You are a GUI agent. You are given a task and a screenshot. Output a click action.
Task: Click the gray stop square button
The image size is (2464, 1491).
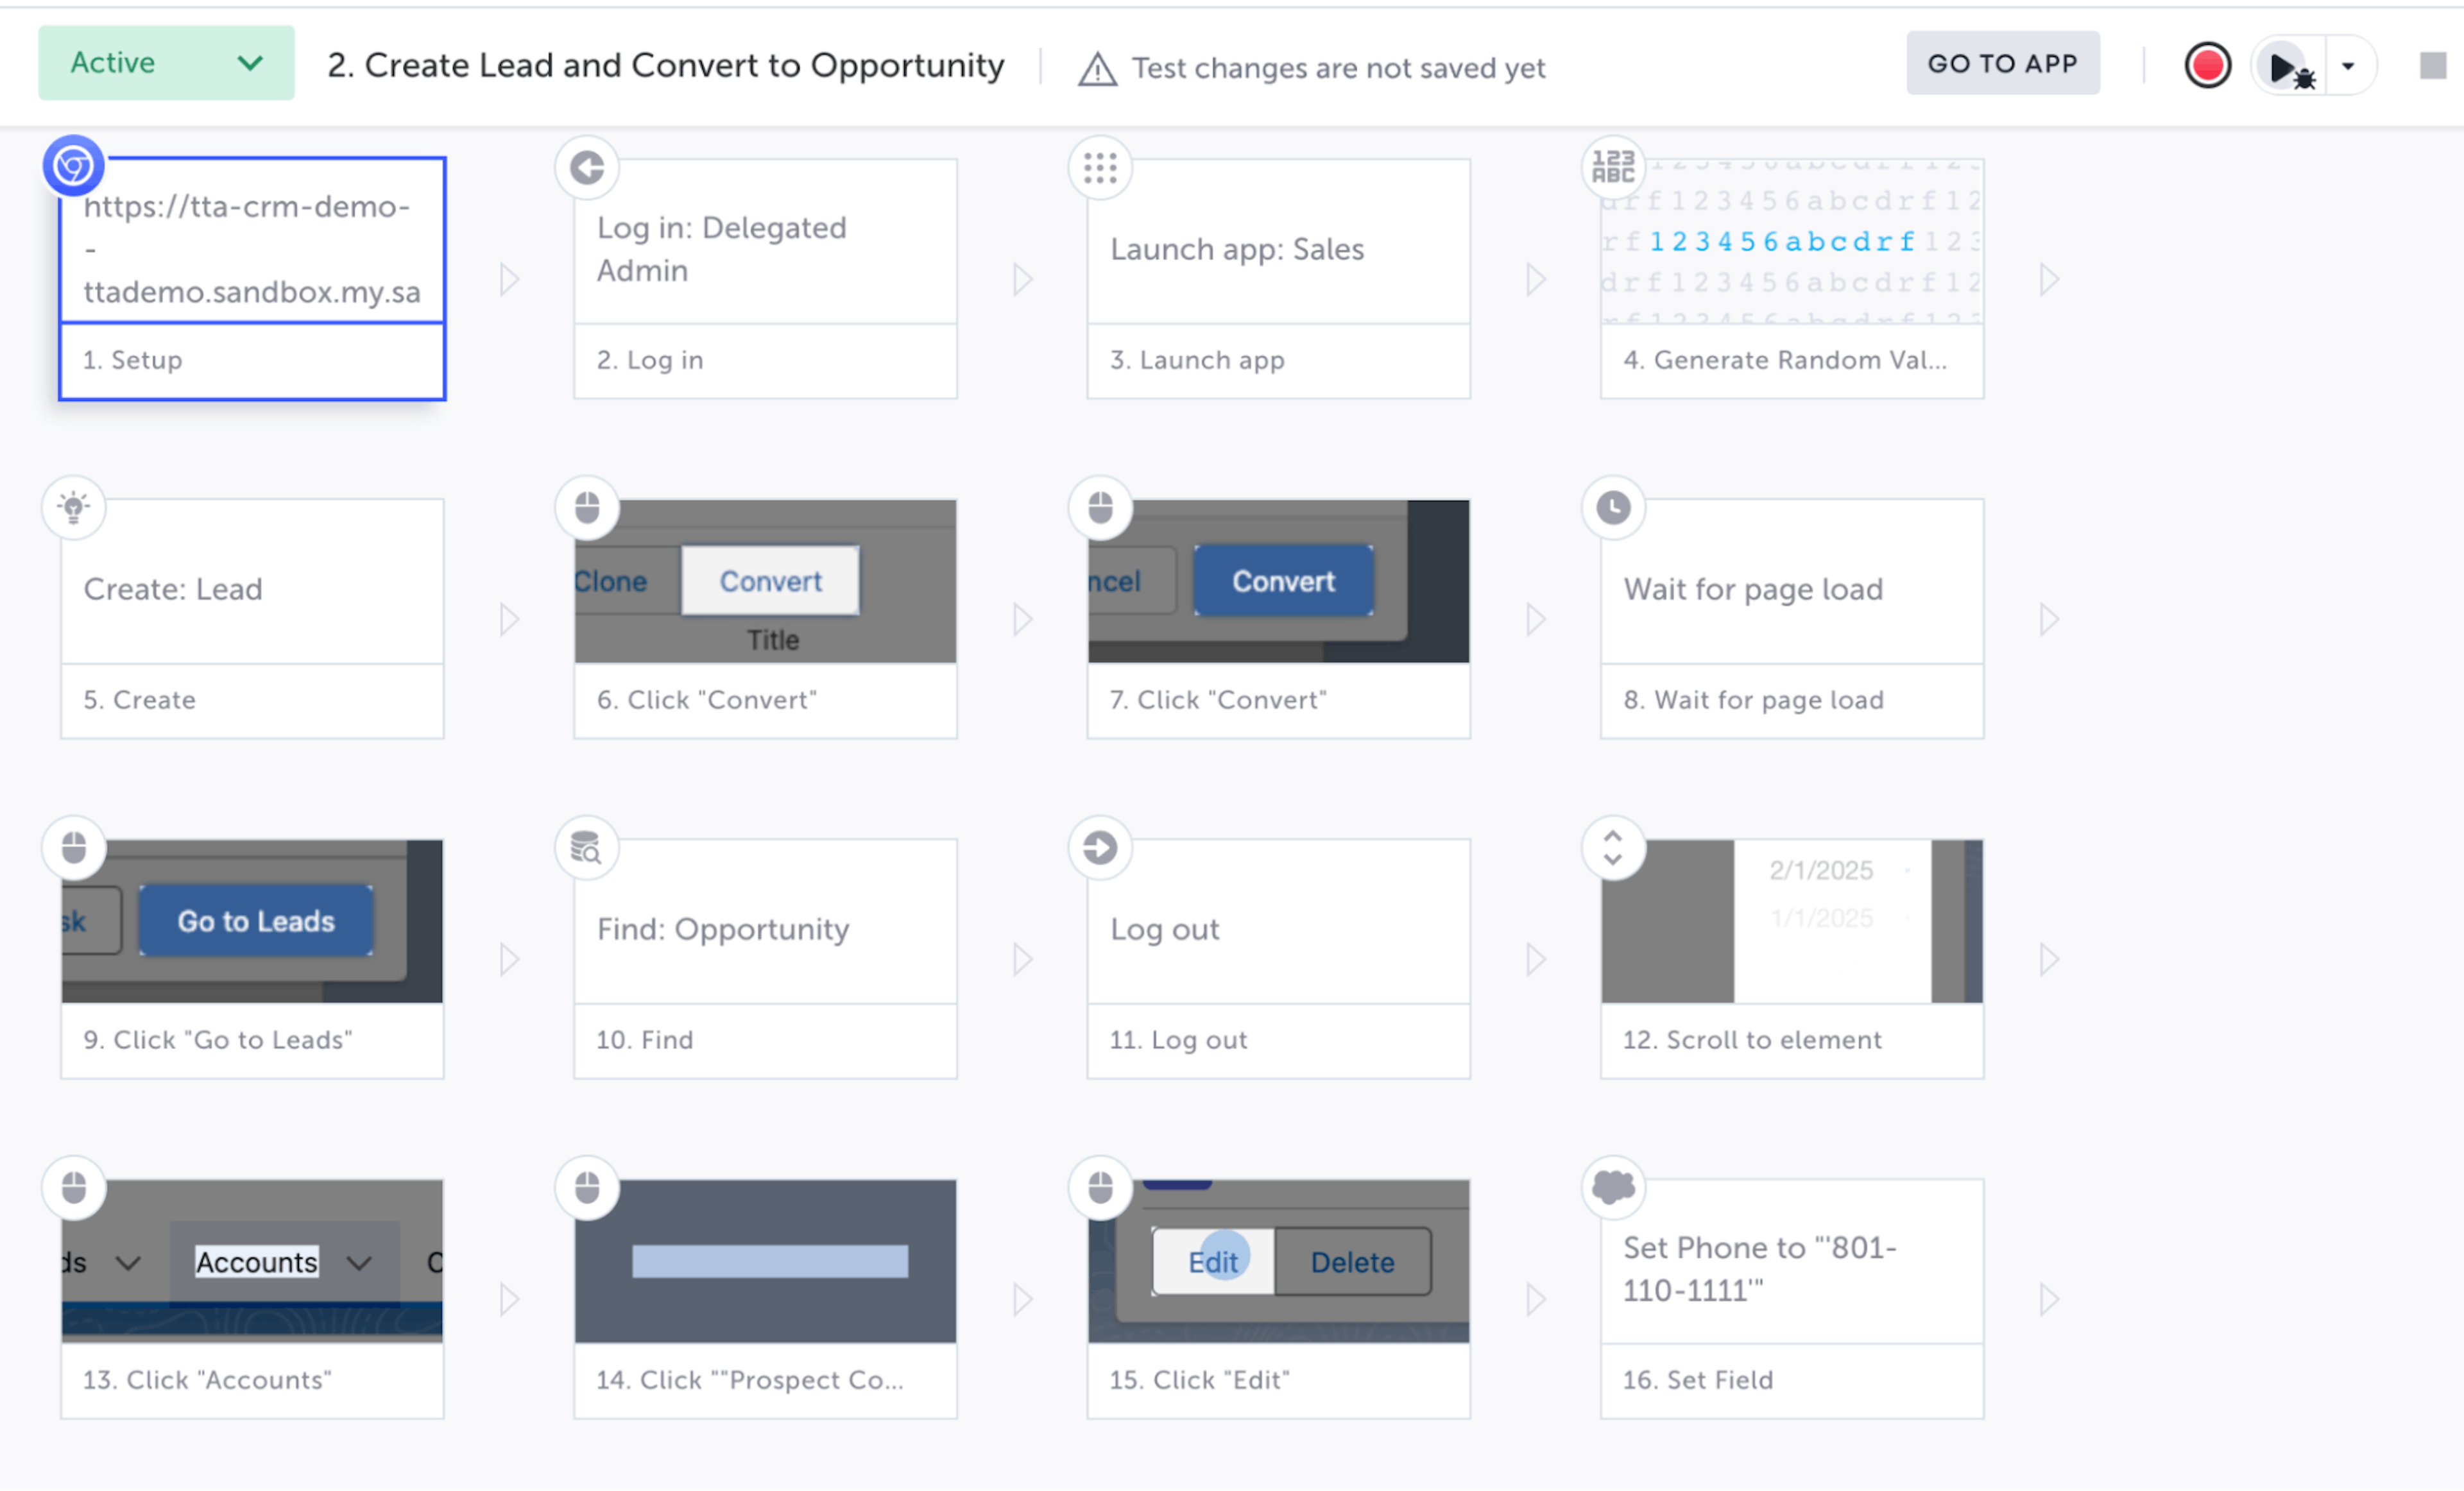(x=2432, y=66)
